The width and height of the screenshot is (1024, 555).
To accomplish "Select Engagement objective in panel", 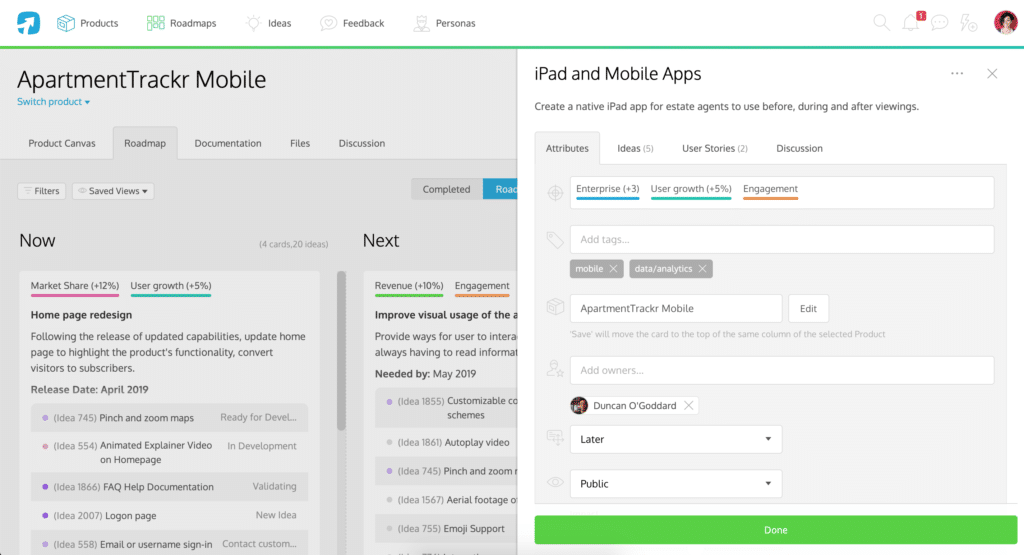I will 771,189.
